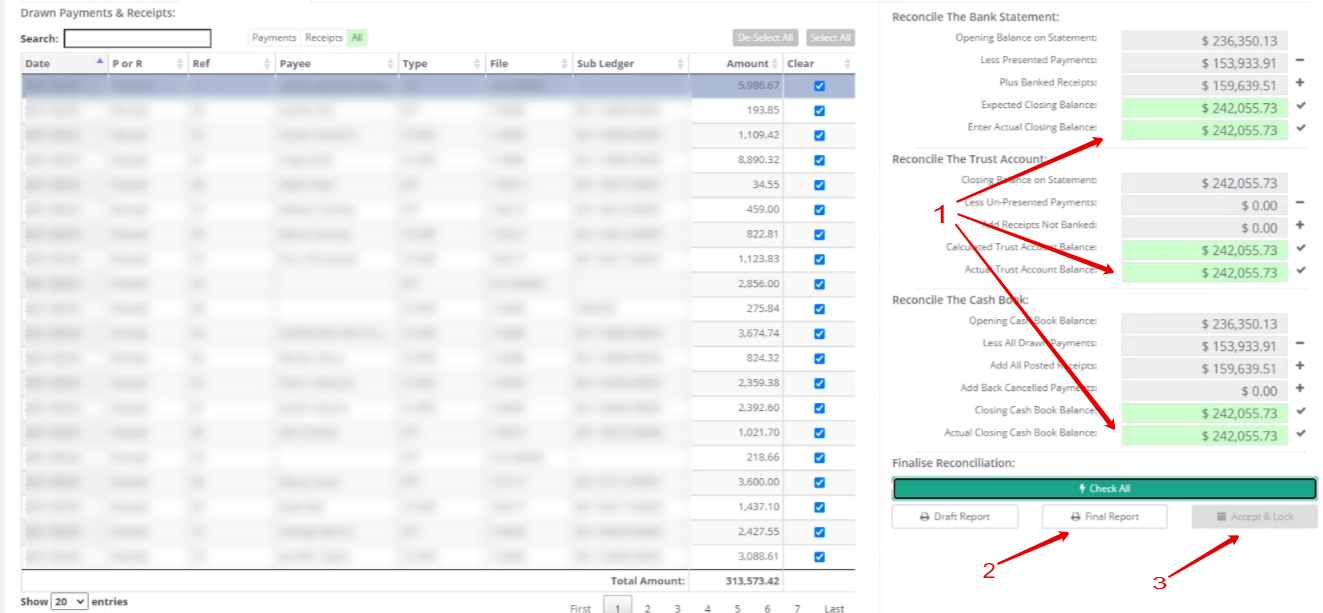
Task: Filter list to Receipts only
Action: 323,38
